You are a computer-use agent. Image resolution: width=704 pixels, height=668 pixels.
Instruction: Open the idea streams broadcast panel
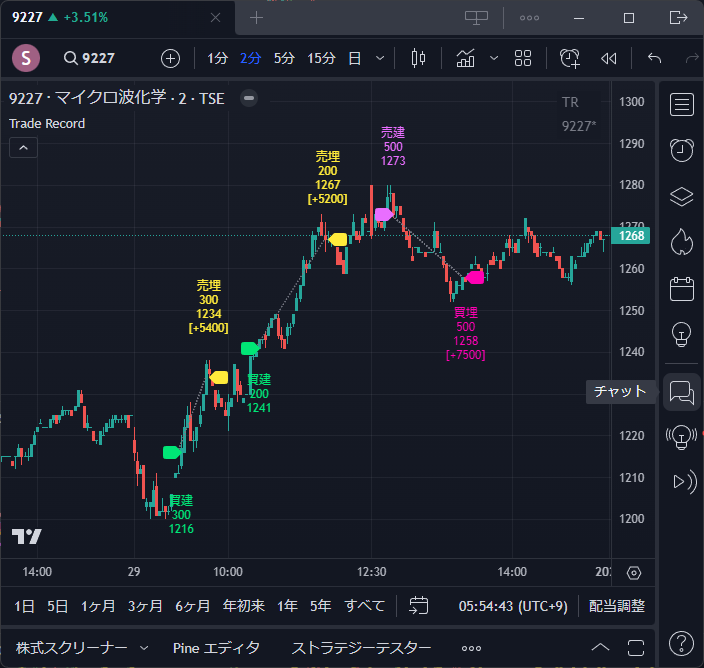tap(682, 437)
